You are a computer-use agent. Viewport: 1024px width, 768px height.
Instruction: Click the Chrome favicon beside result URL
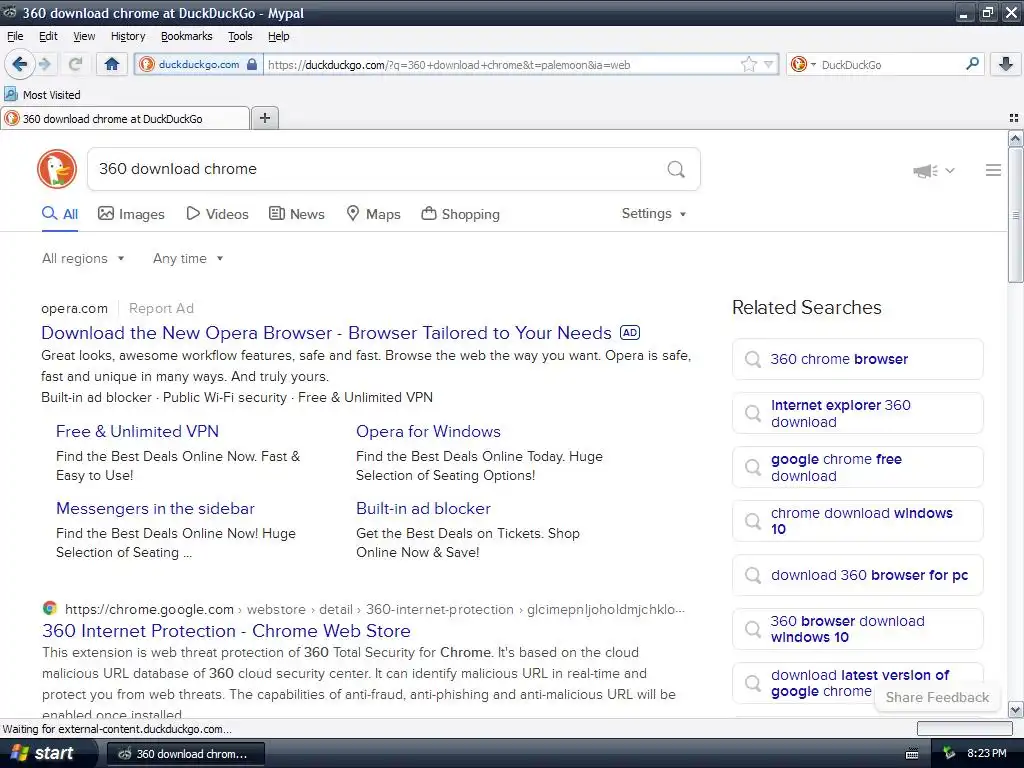click(x=50, y=609)
